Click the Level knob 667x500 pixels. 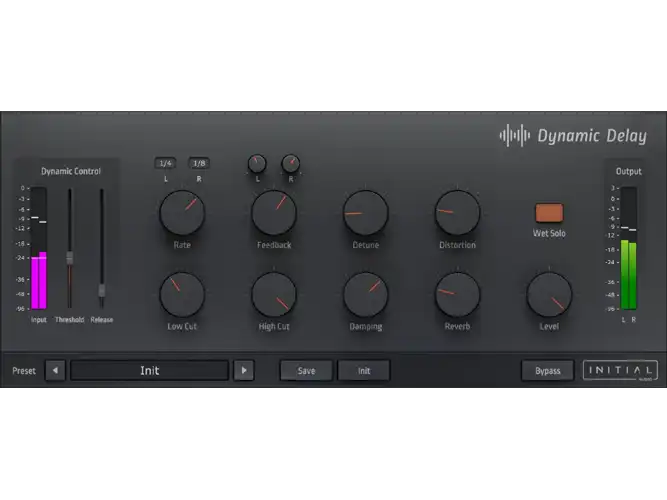click(549, 294)
